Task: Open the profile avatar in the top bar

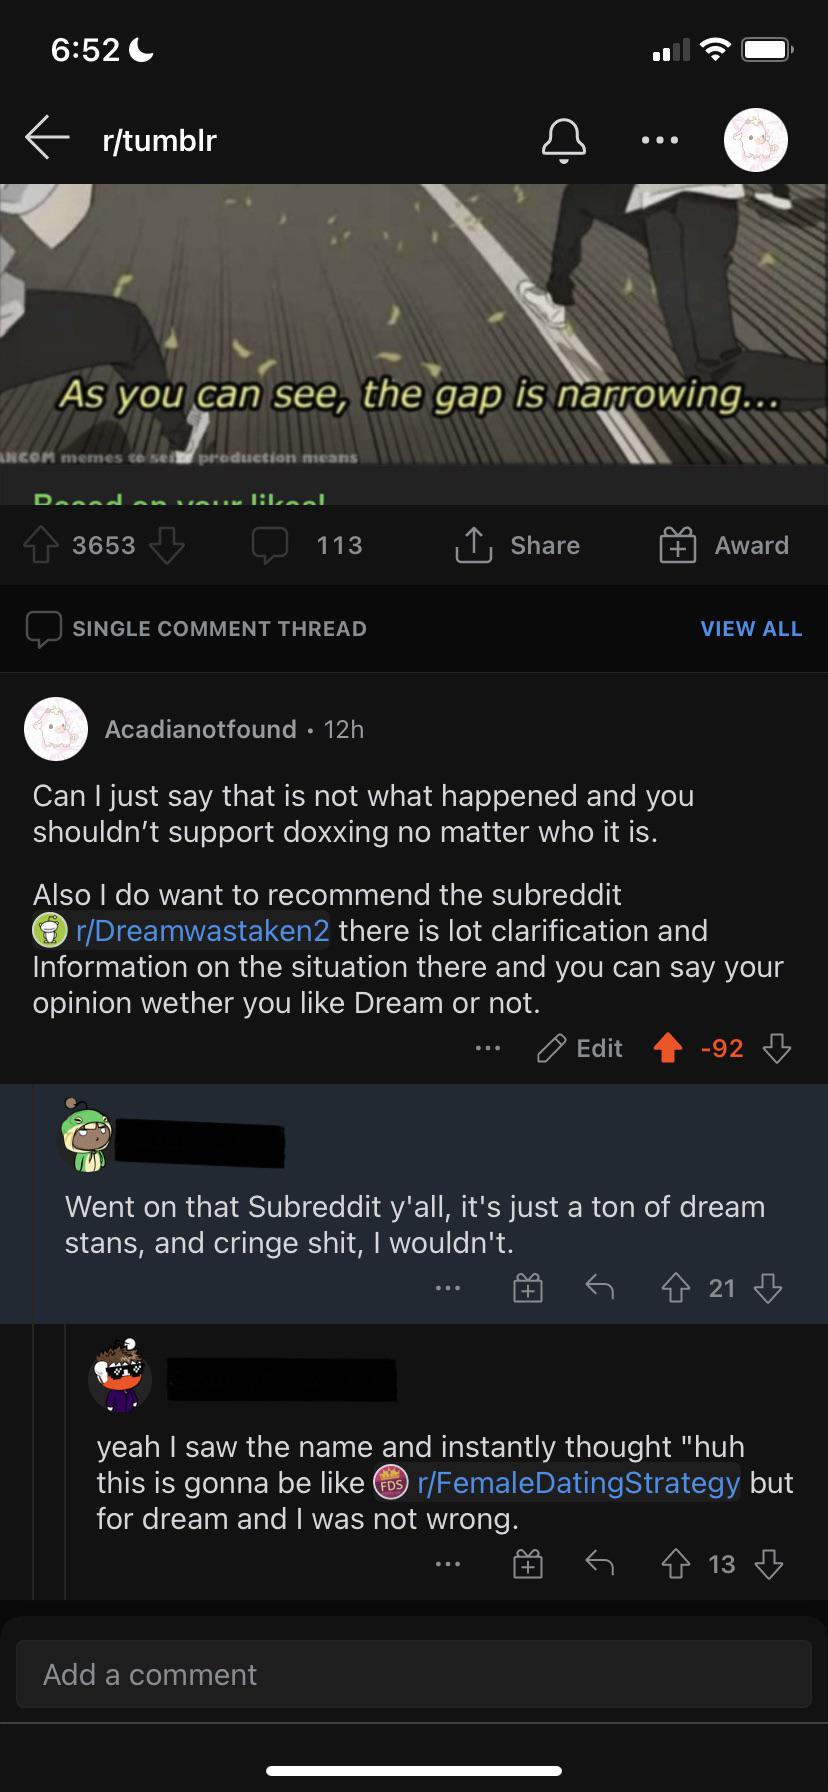Action: pyautogui.click(x=755, y=140)
